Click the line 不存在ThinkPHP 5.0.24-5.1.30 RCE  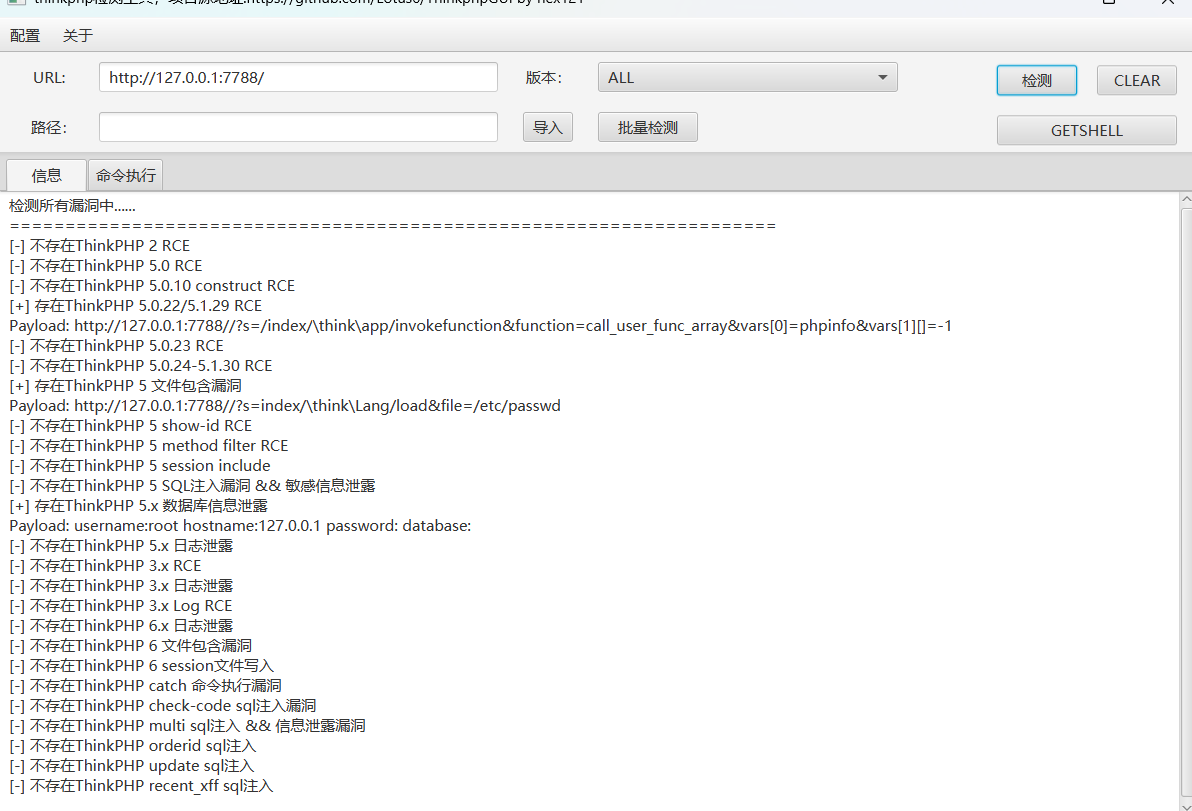(x=141, y=366)
